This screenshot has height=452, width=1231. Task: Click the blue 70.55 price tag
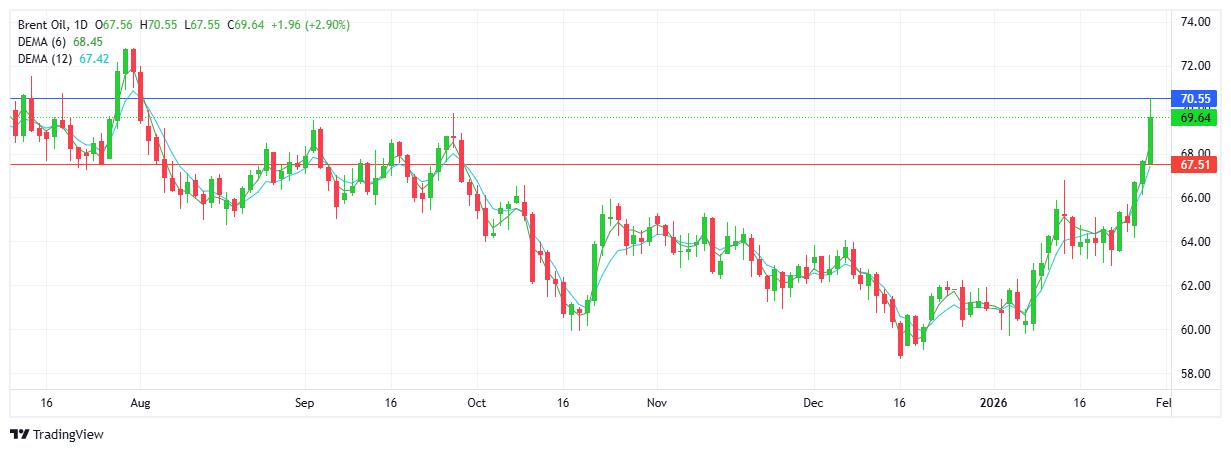tap(1195, 99)
